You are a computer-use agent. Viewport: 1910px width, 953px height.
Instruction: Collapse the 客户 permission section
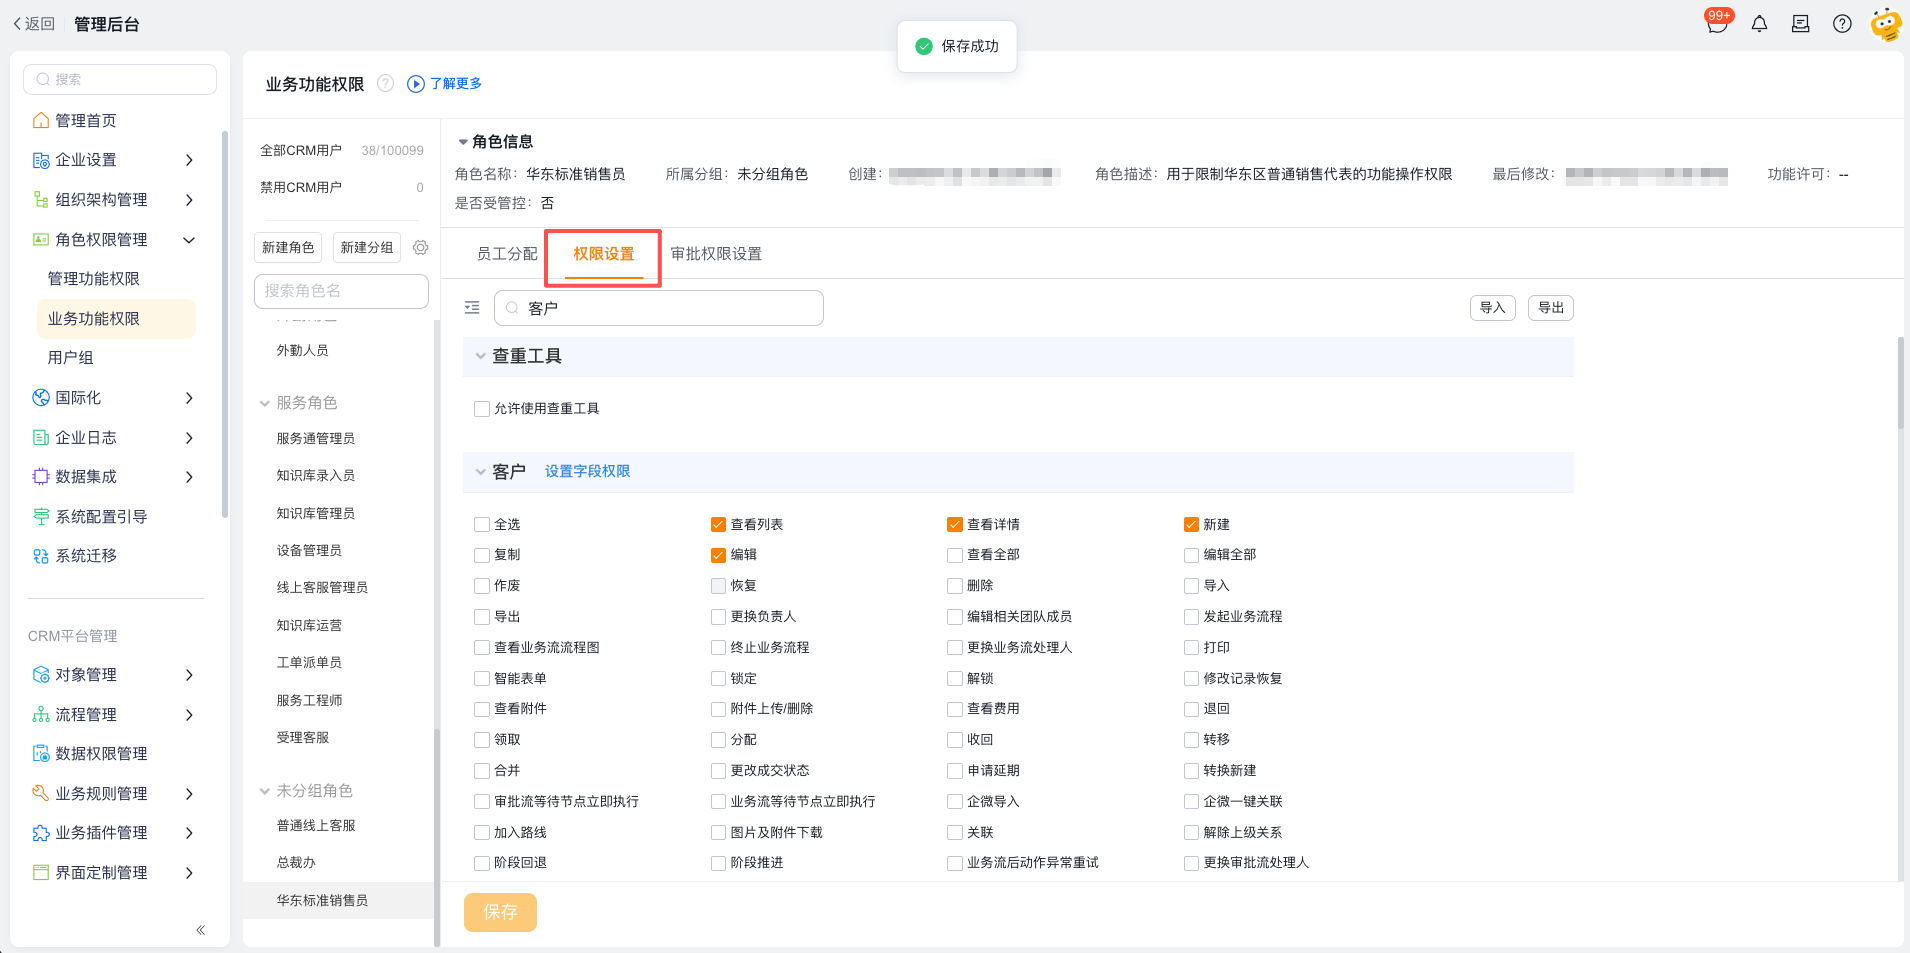pyautogui.click(x=480, y=471)
